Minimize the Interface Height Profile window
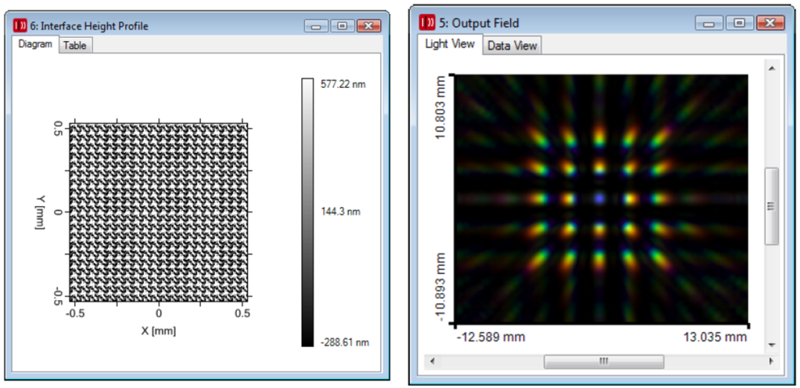This screenshot has height=388, width=800. pos(316,26)
